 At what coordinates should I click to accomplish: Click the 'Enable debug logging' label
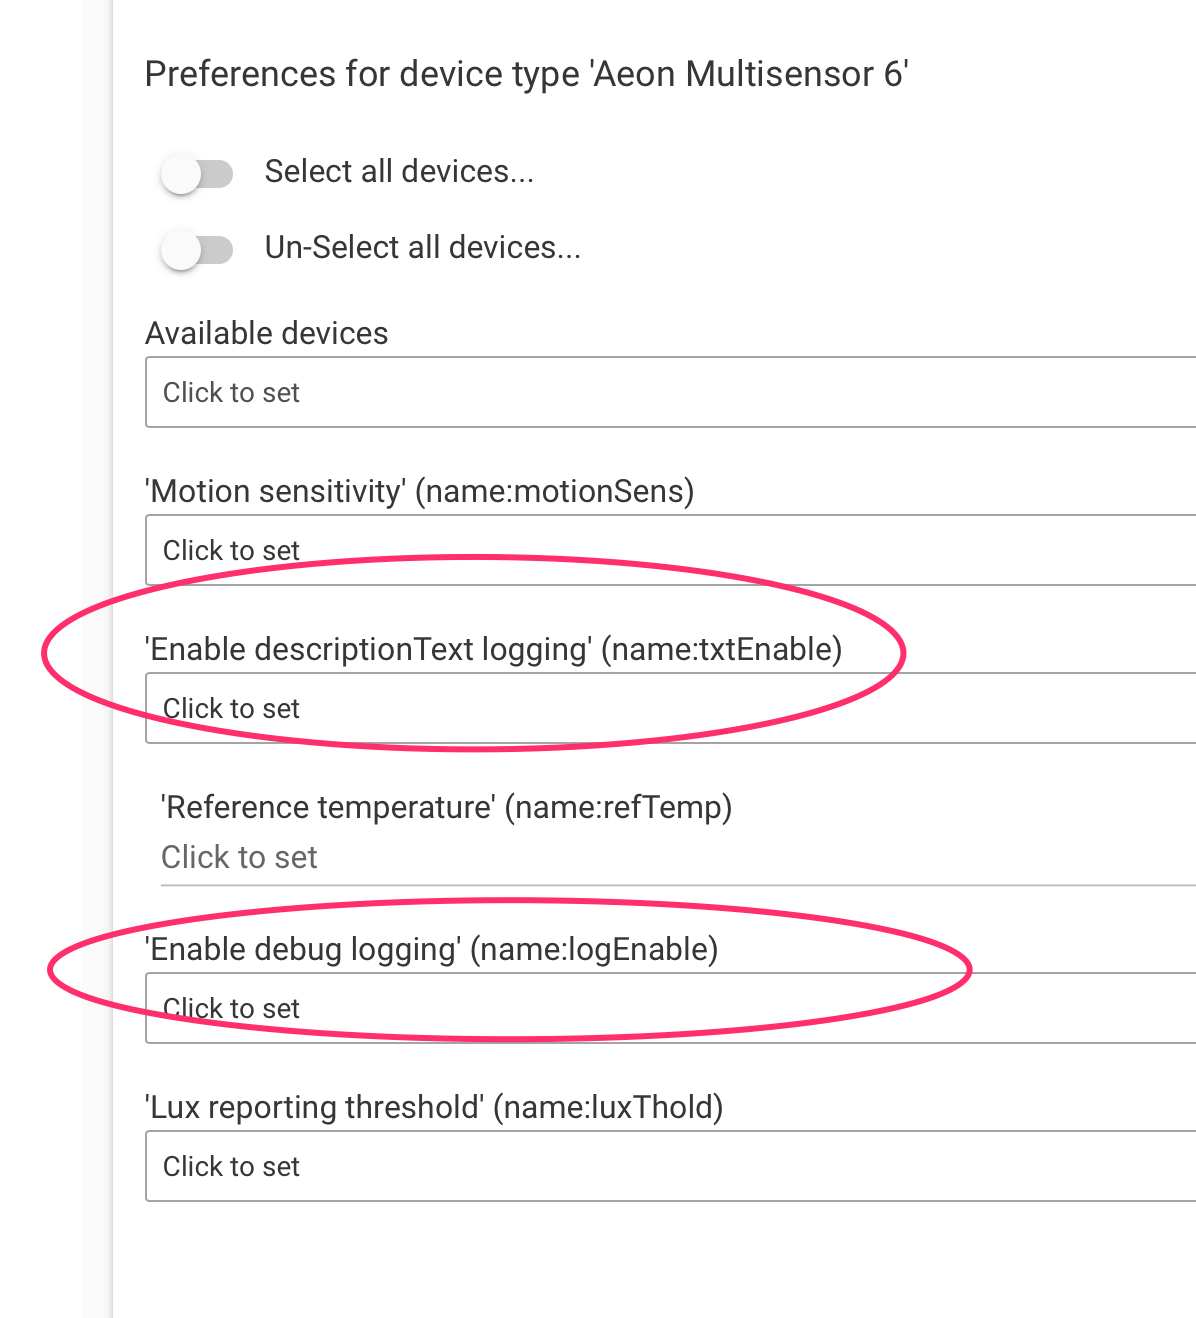click(432, 949)
